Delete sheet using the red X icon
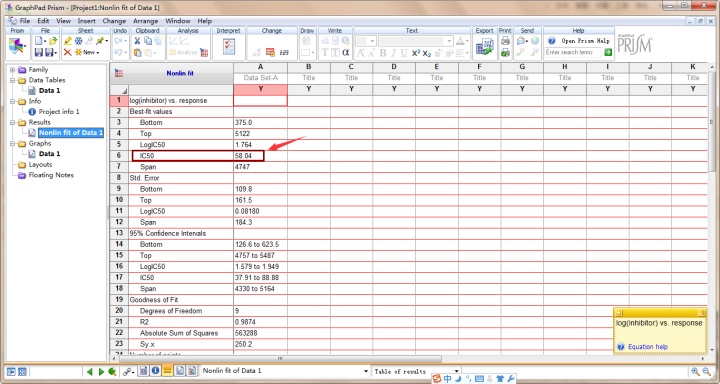The width and height of the screenshot is (720, 384). click(68, 52)
